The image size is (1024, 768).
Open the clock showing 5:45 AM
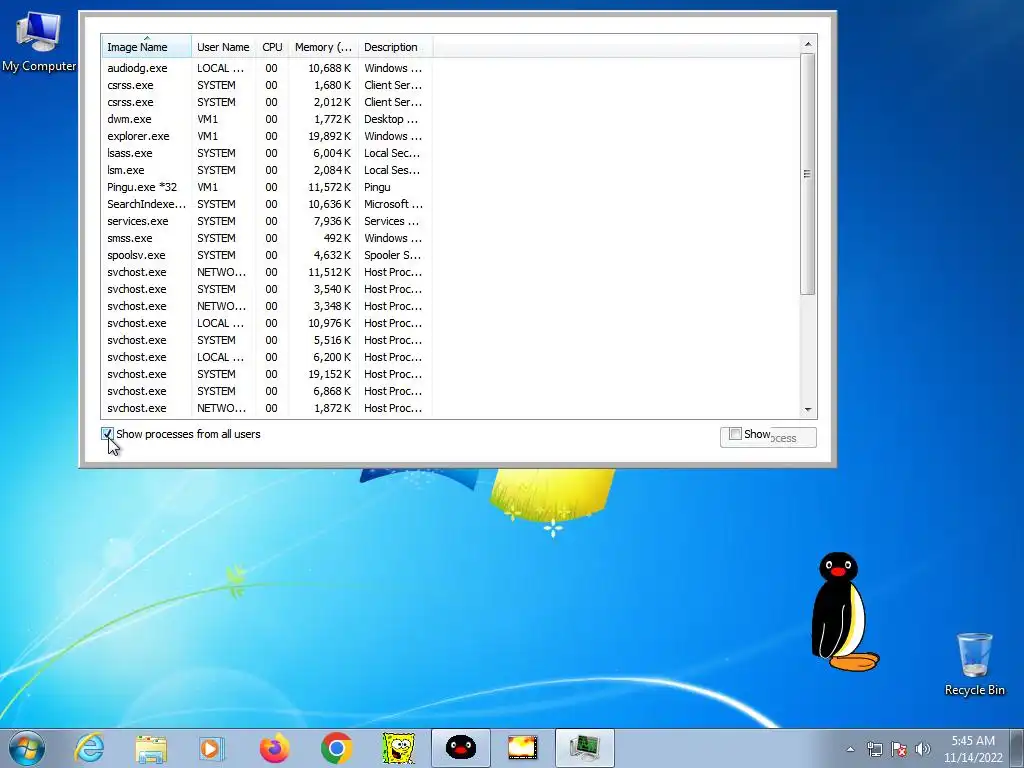[x=972, y=749]
